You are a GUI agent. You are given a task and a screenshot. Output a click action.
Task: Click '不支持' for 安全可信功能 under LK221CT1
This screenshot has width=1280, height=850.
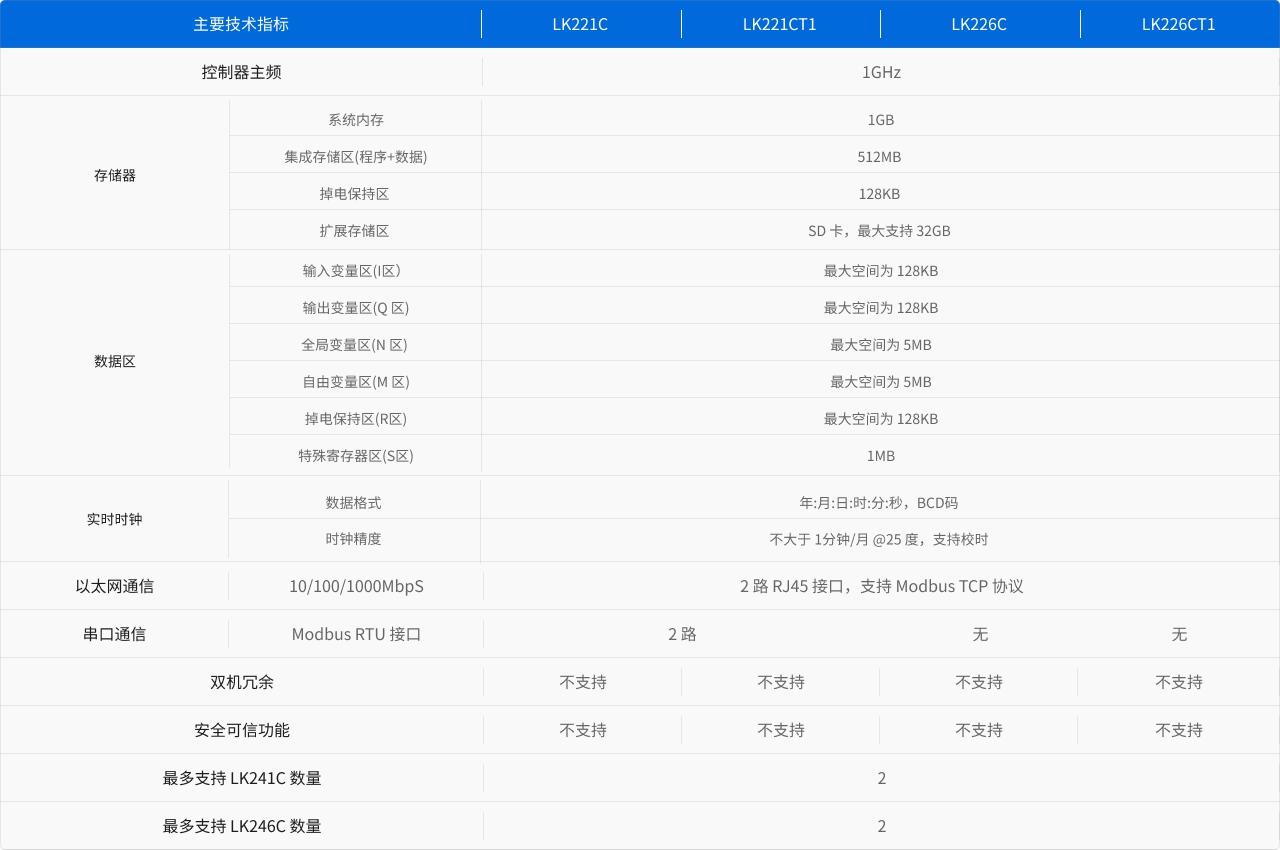[781, 730]
